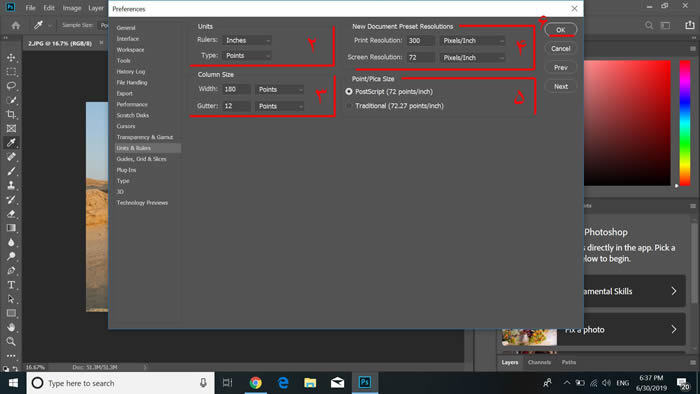Image resolution: width=700 pixels, height=394 pixels.
Task: Select the Clone Stamp tool
Action: click(11, 185)
